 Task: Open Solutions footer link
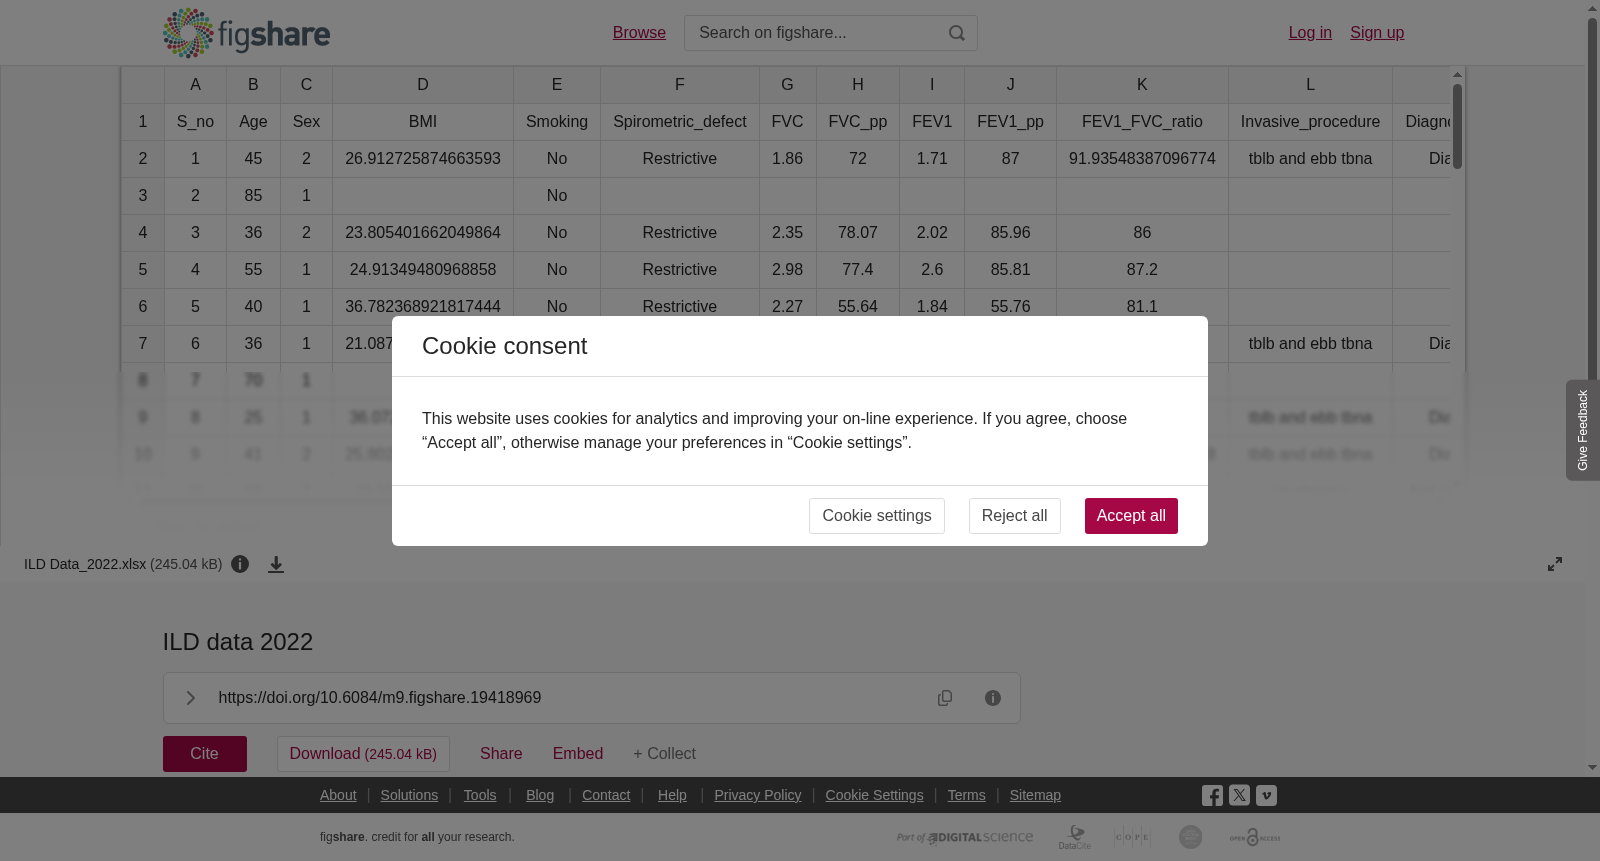[409, 795]
